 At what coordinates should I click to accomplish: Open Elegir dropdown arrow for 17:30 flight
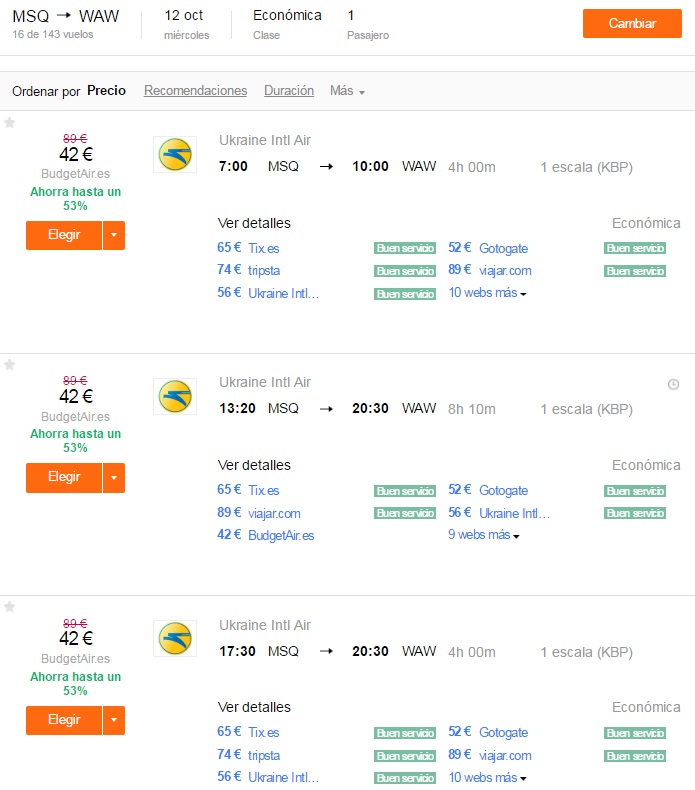click(x=114, y=720)
